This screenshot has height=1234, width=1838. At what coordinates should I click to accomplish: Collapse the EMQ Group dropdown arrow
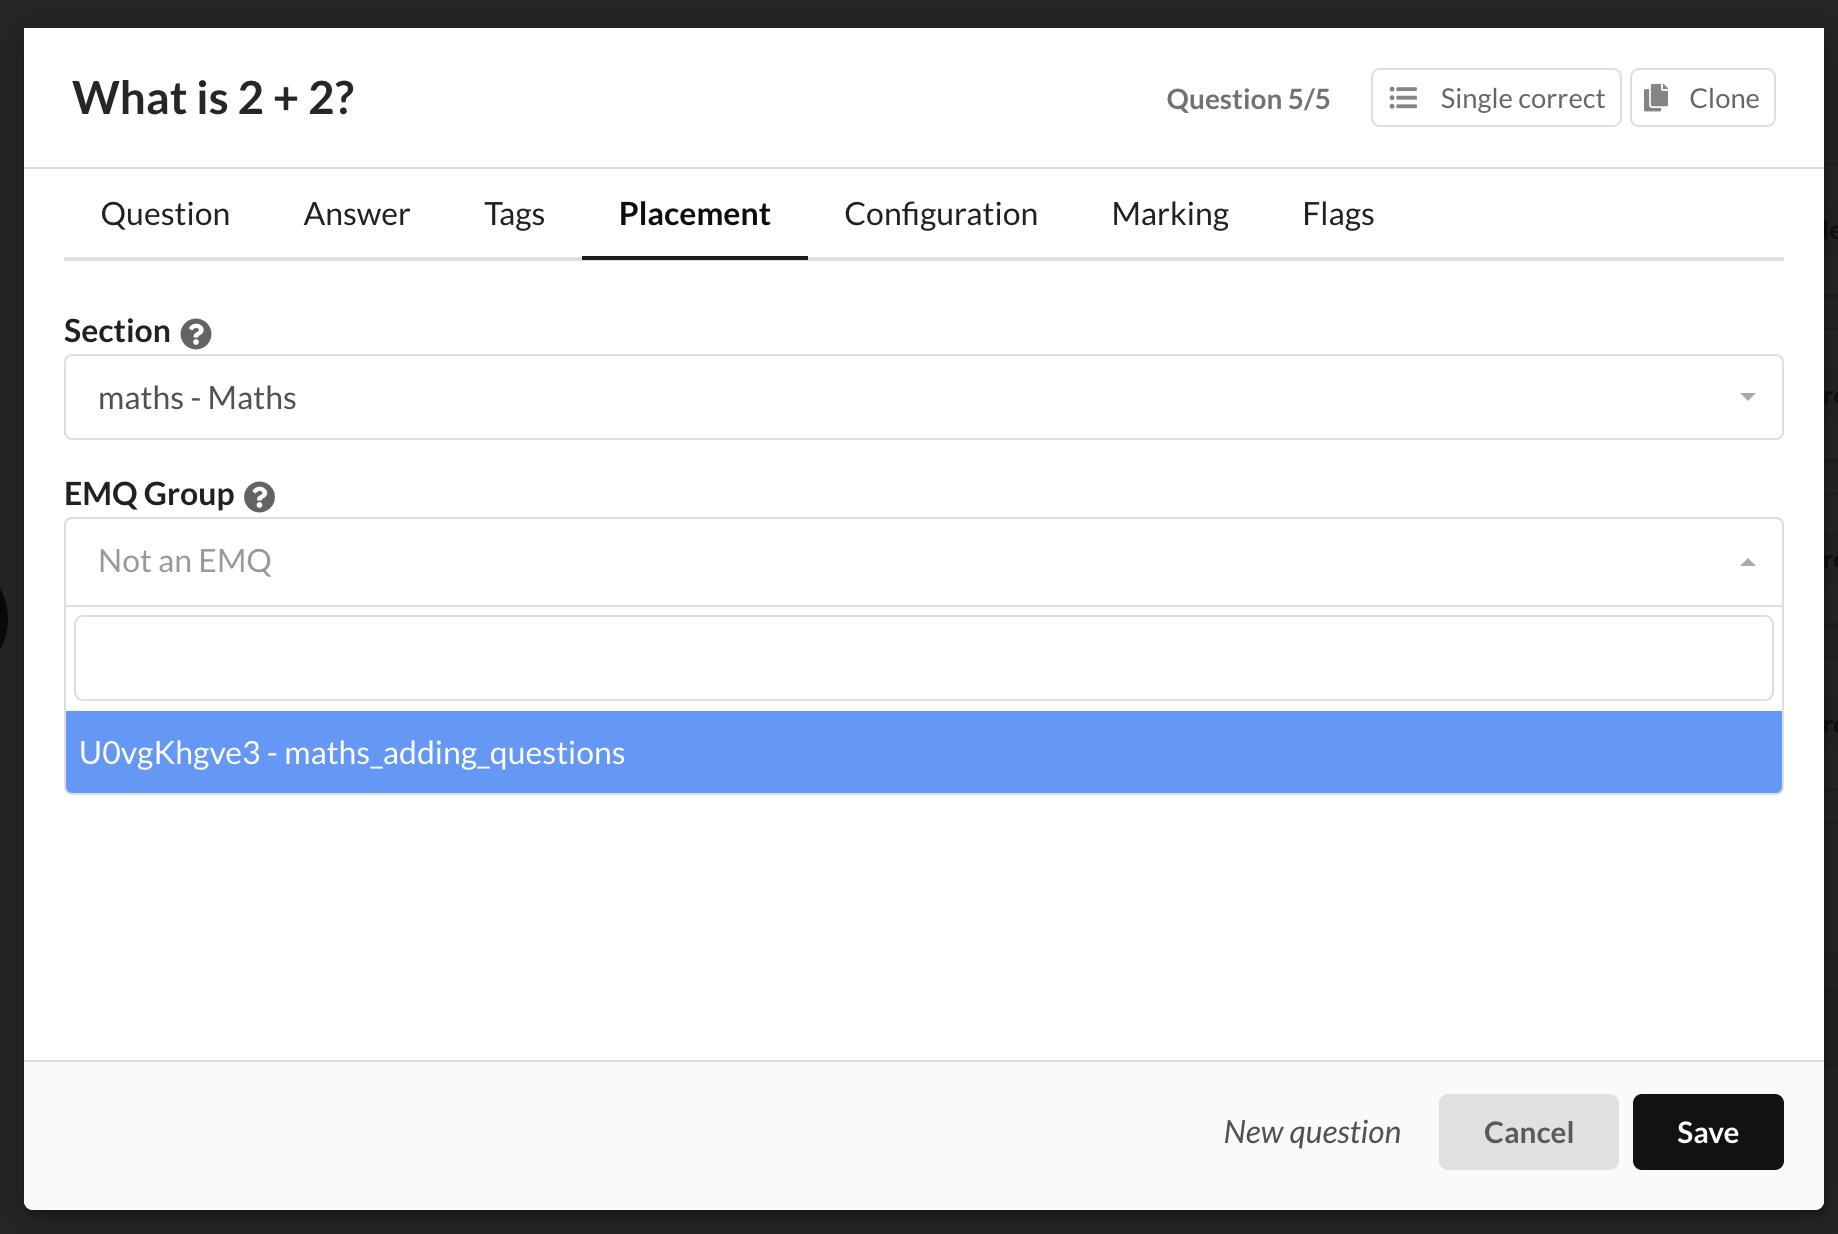pos(1747,562)
